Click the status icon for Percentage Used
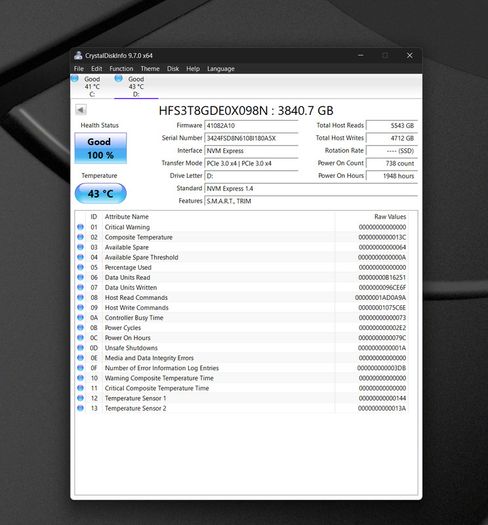 pos(80,267)
